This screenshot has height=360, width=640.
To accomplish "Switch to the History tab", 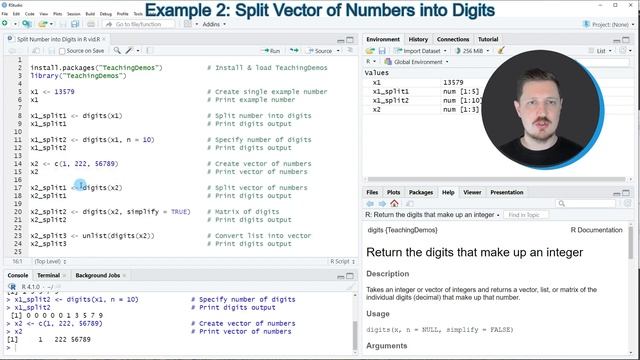I will tap(418, 39).
